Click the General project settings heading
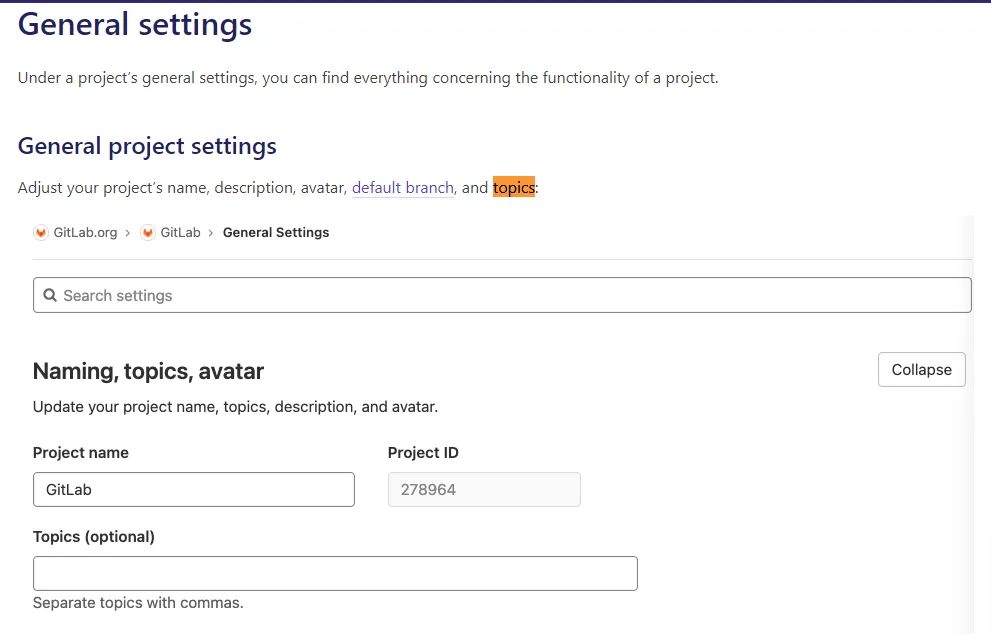This screenshot has width=991, height=634. (147, 146)
